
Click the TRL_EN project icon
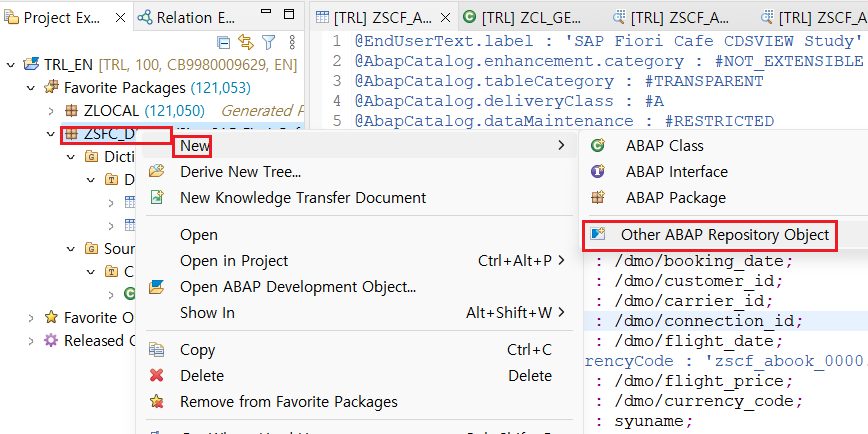[31, 64]
